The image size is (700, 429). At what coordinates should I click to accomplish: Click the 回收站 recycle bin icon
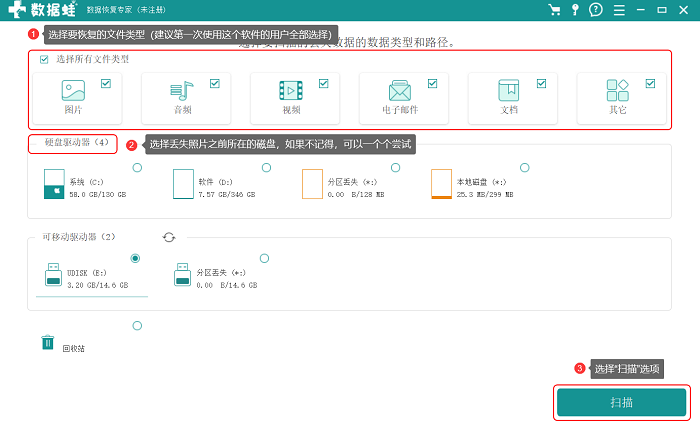pos(47,342)
